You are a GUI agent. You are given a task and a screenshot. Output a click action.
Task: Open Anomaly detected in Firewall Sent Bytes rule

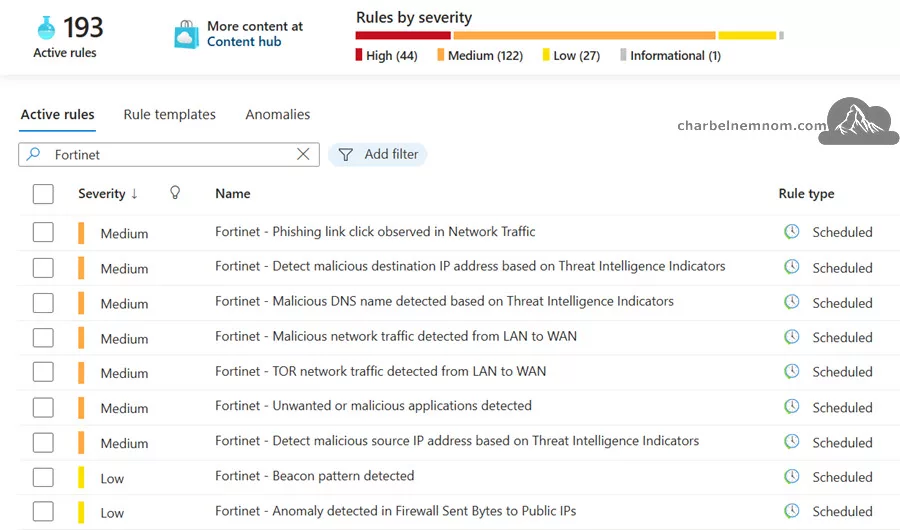tap(395, 510)
